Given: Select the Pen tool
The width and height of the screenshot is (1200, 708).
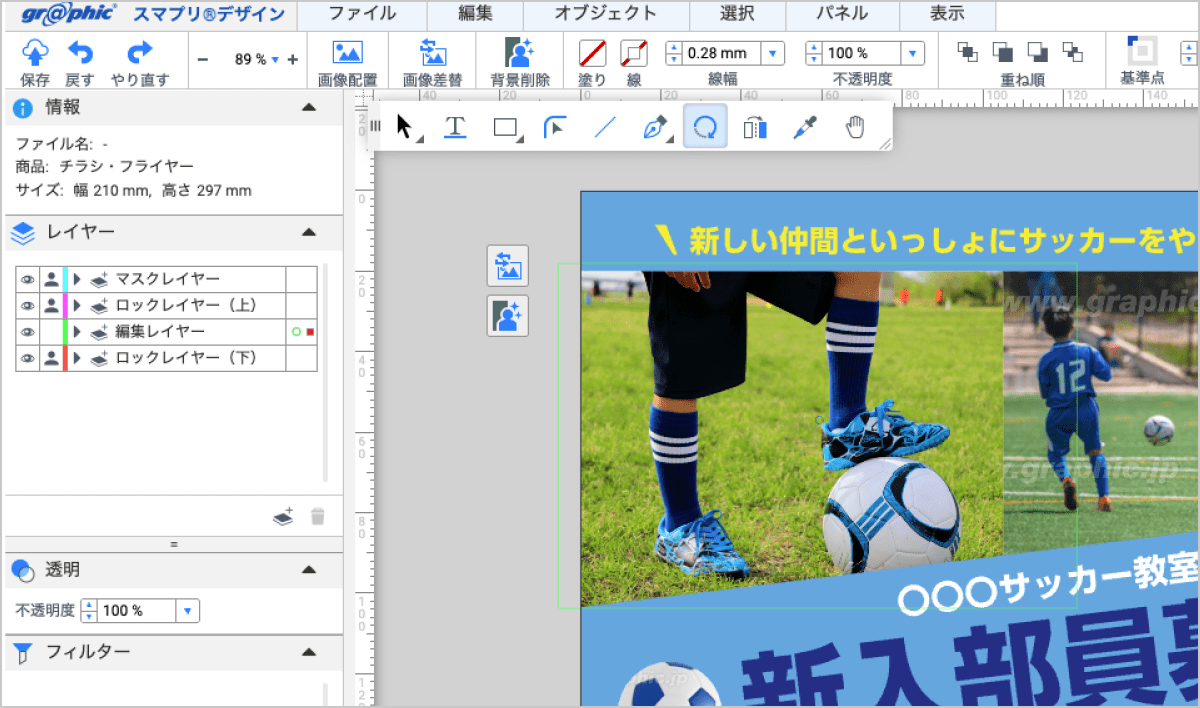Looking at the screenshot, I should coord(654,126).
